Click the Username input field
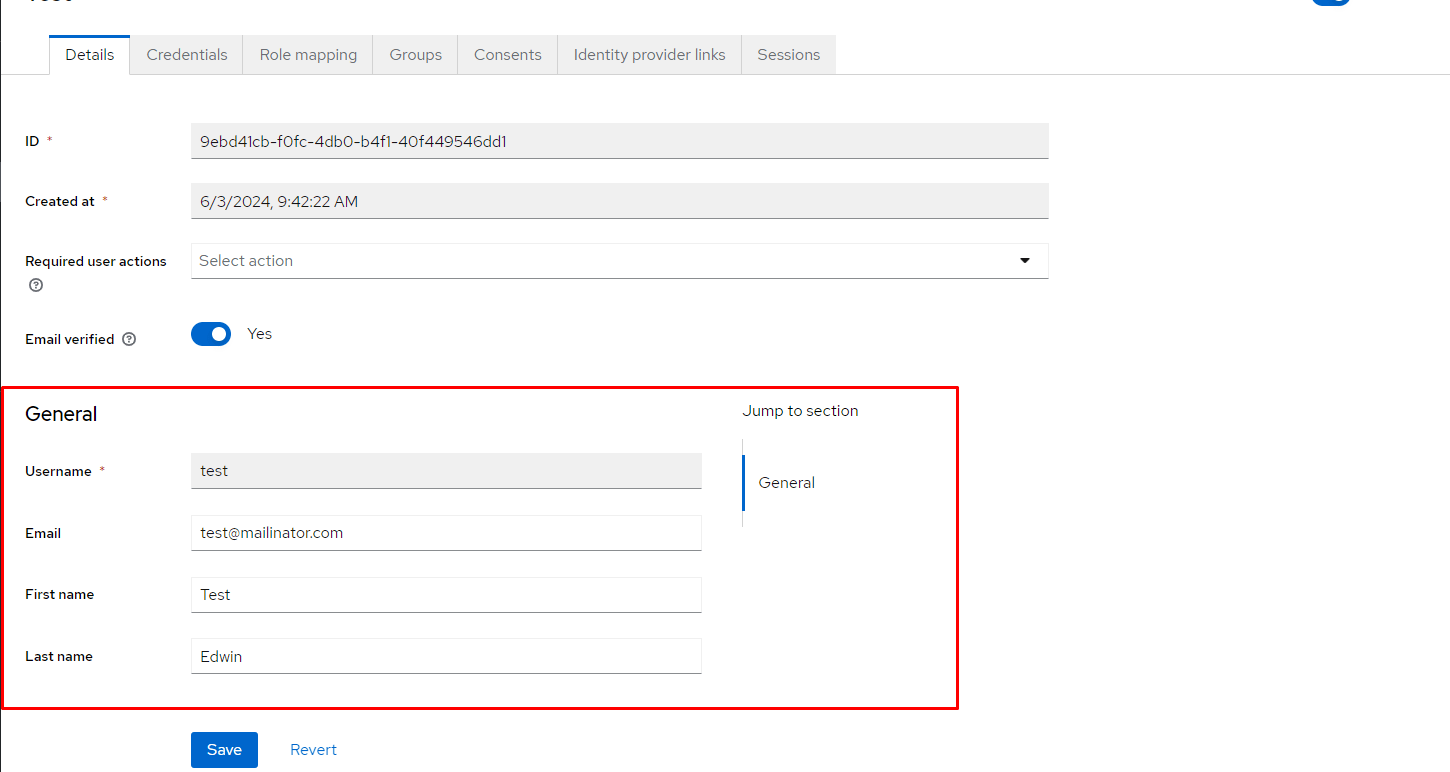This screenshot has width=1450, height=772. point(446,470)
